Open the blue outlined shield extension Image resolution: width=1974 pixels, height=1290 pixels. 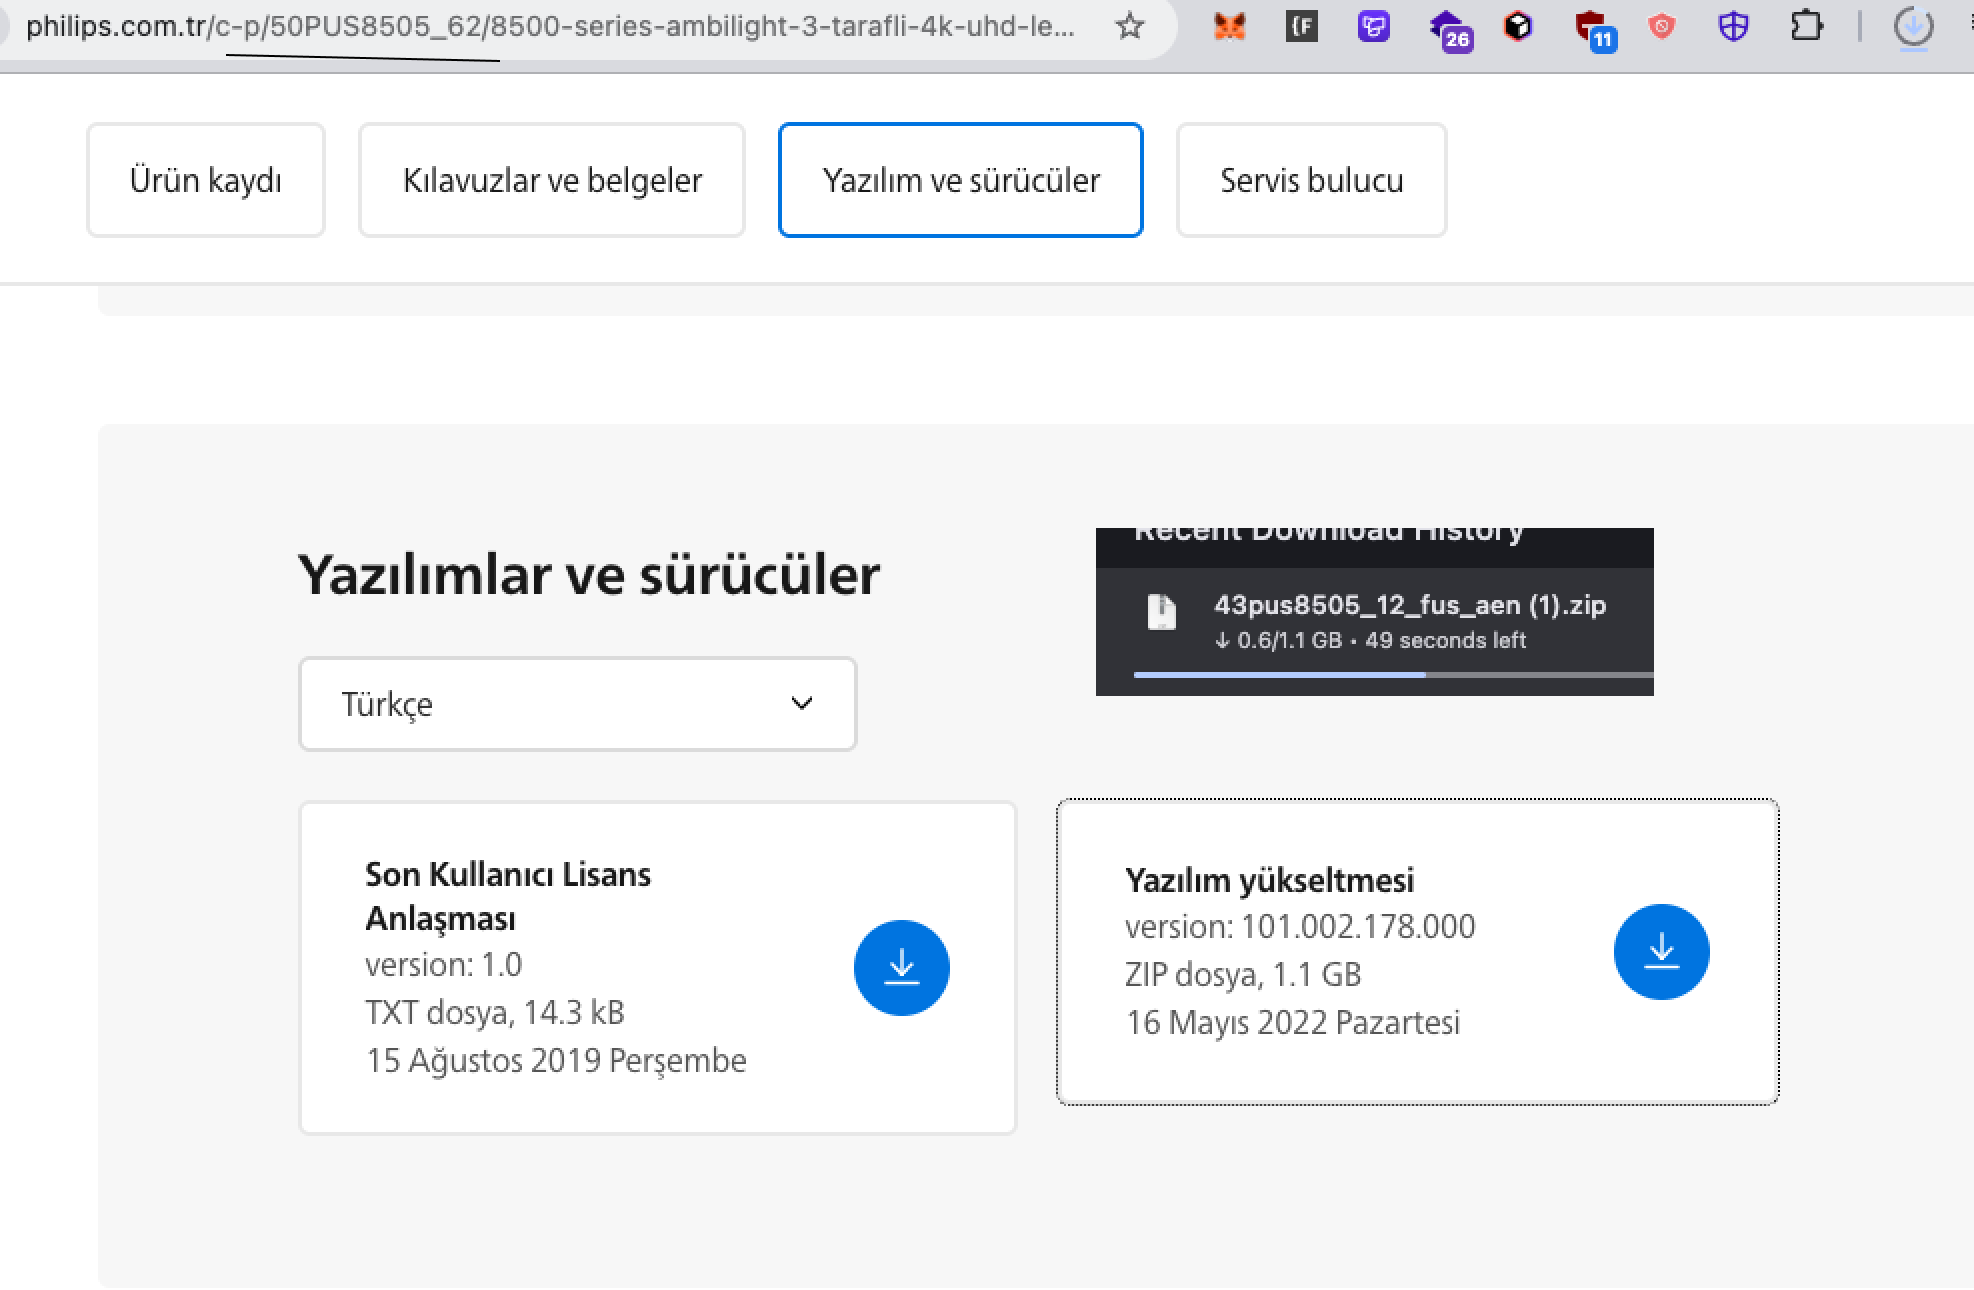[x=1734, y=26]
